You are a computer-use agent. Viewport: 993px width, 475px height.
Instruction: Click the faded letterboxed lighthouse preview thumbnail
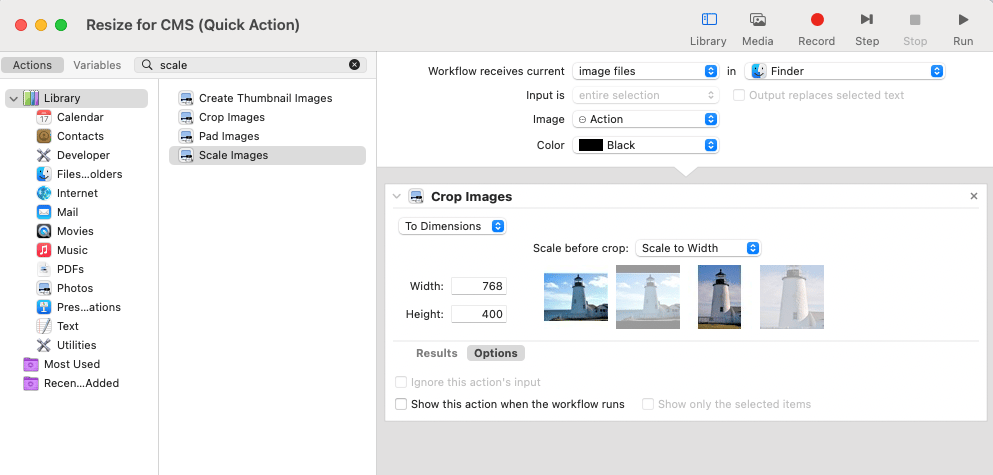648,297
